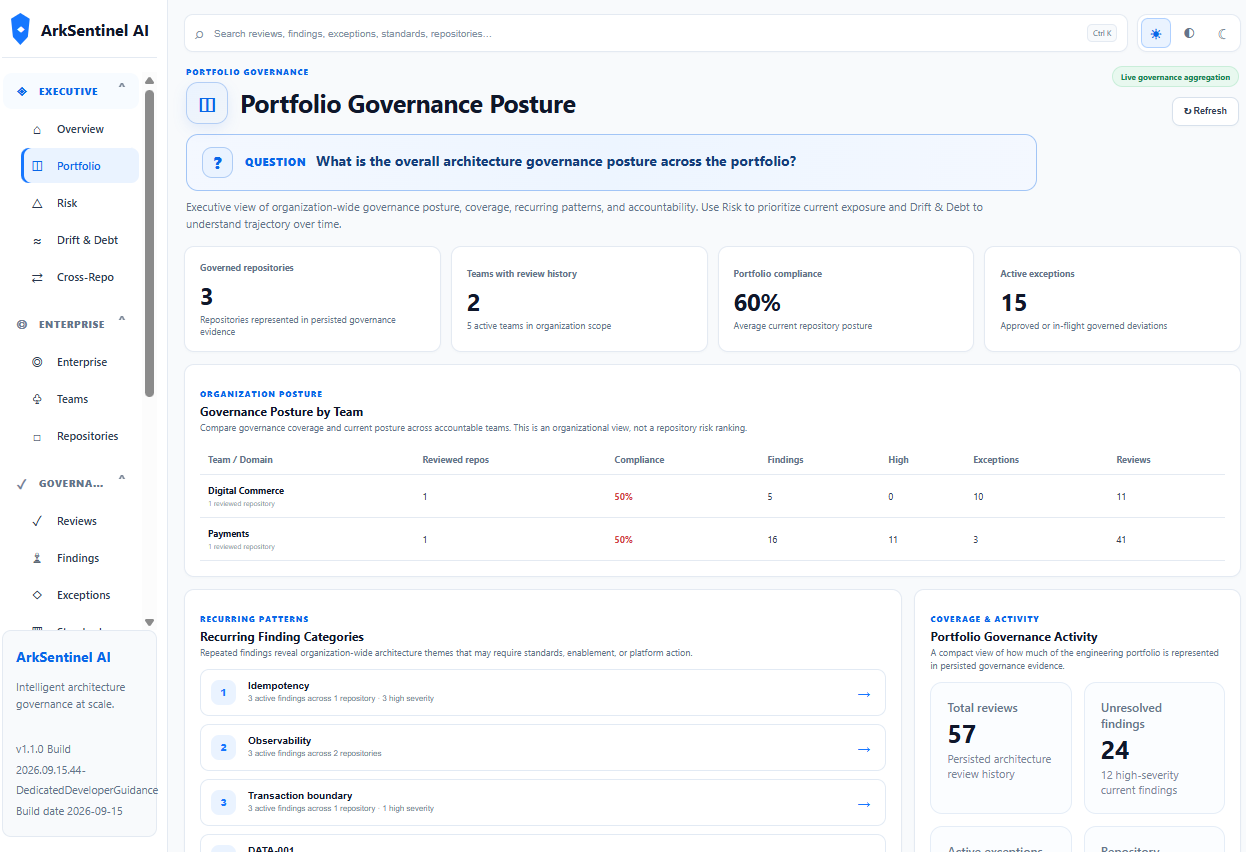Click the Total reviews 57 card

(1001, 748)
